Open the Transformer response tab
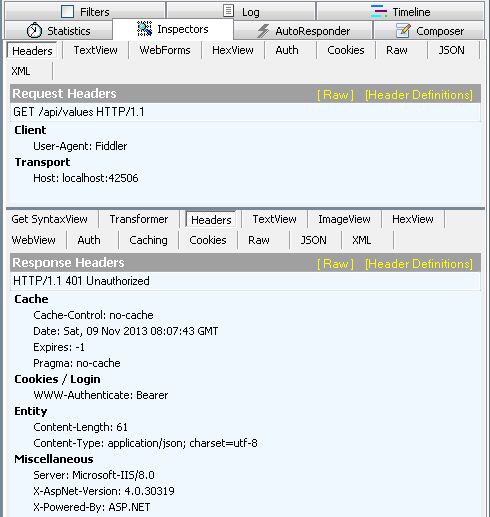 pyautogui.click(x=139, y=219)
